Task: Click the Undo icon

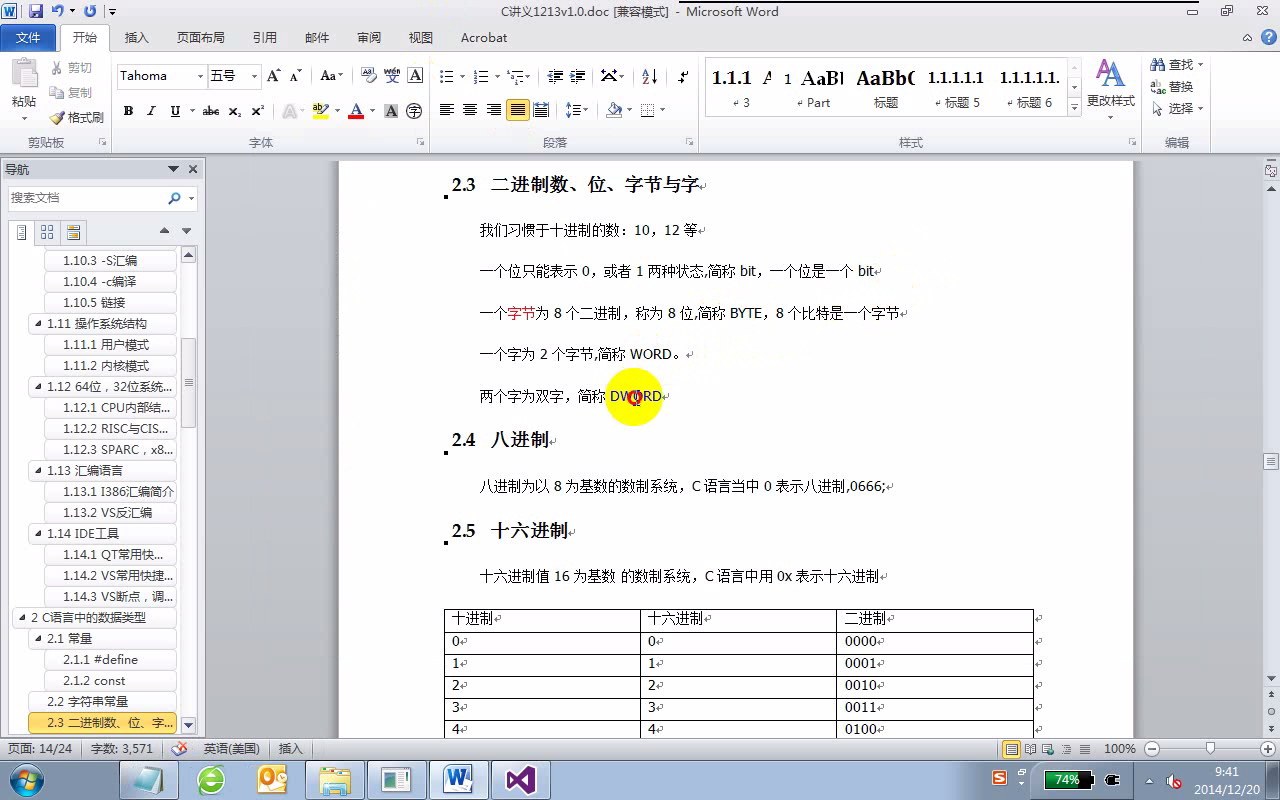Action: [58, 12]
